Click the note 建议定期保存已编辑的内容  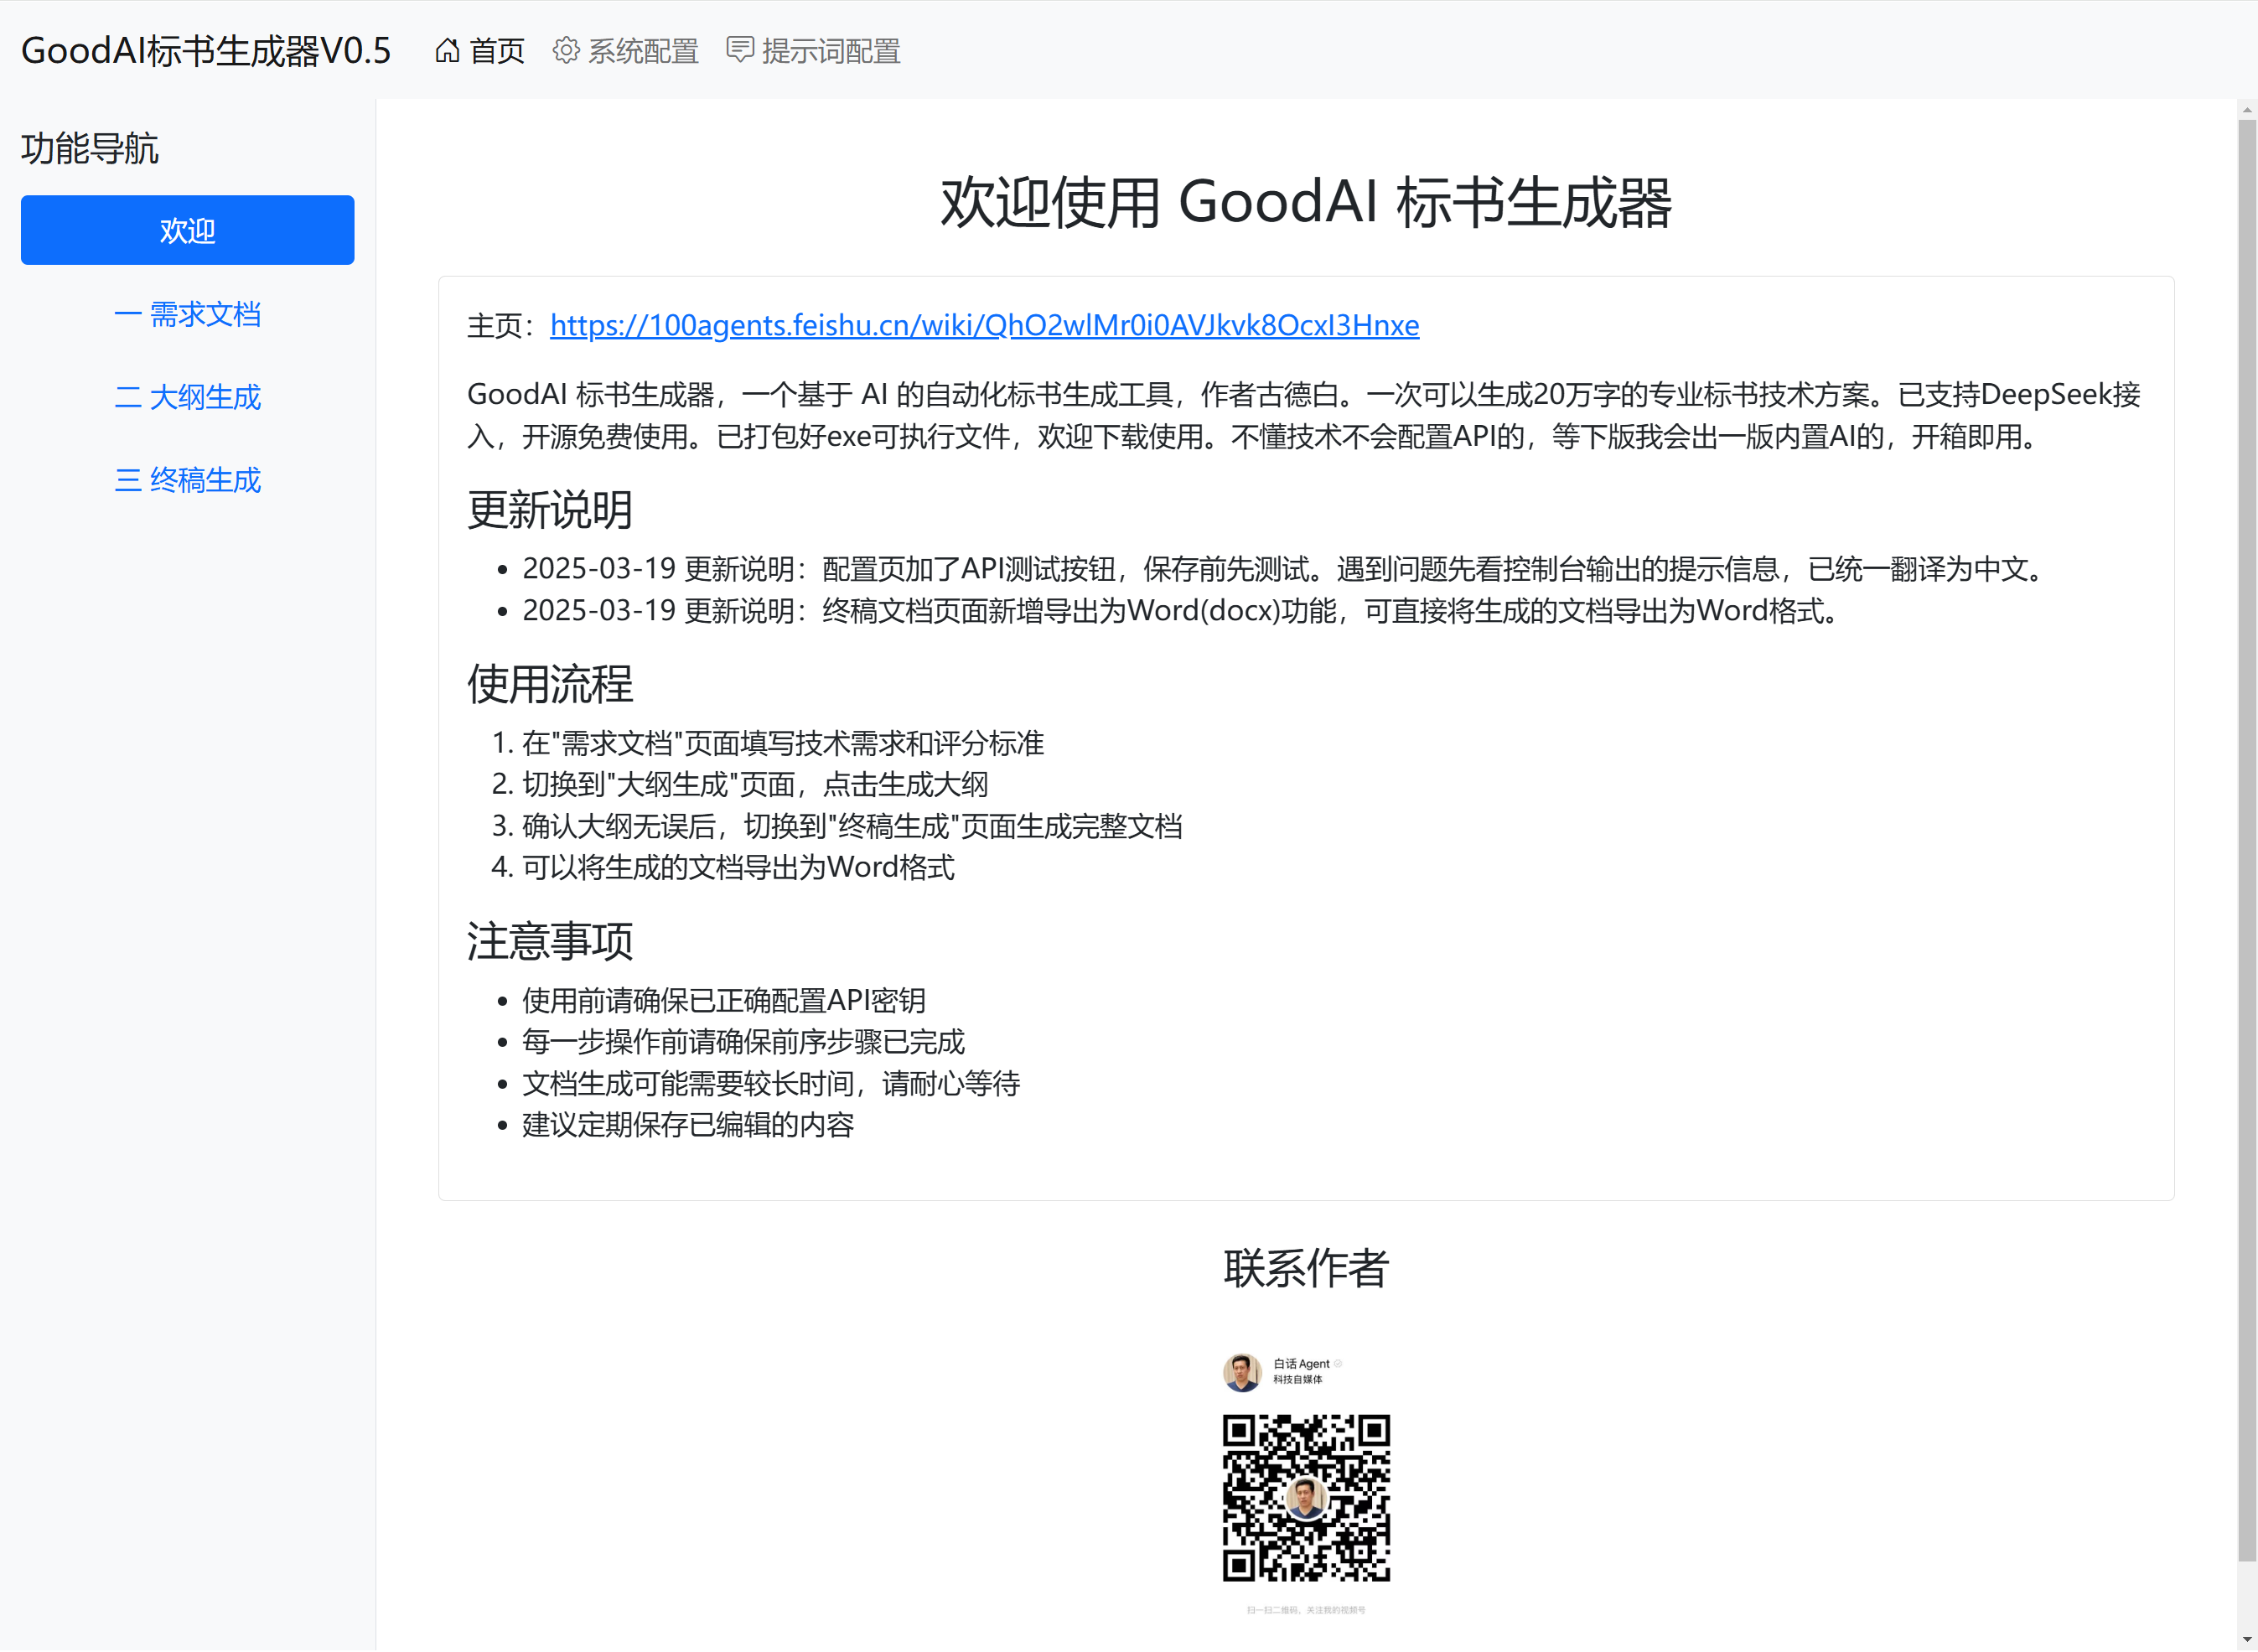click(688, 1124)
